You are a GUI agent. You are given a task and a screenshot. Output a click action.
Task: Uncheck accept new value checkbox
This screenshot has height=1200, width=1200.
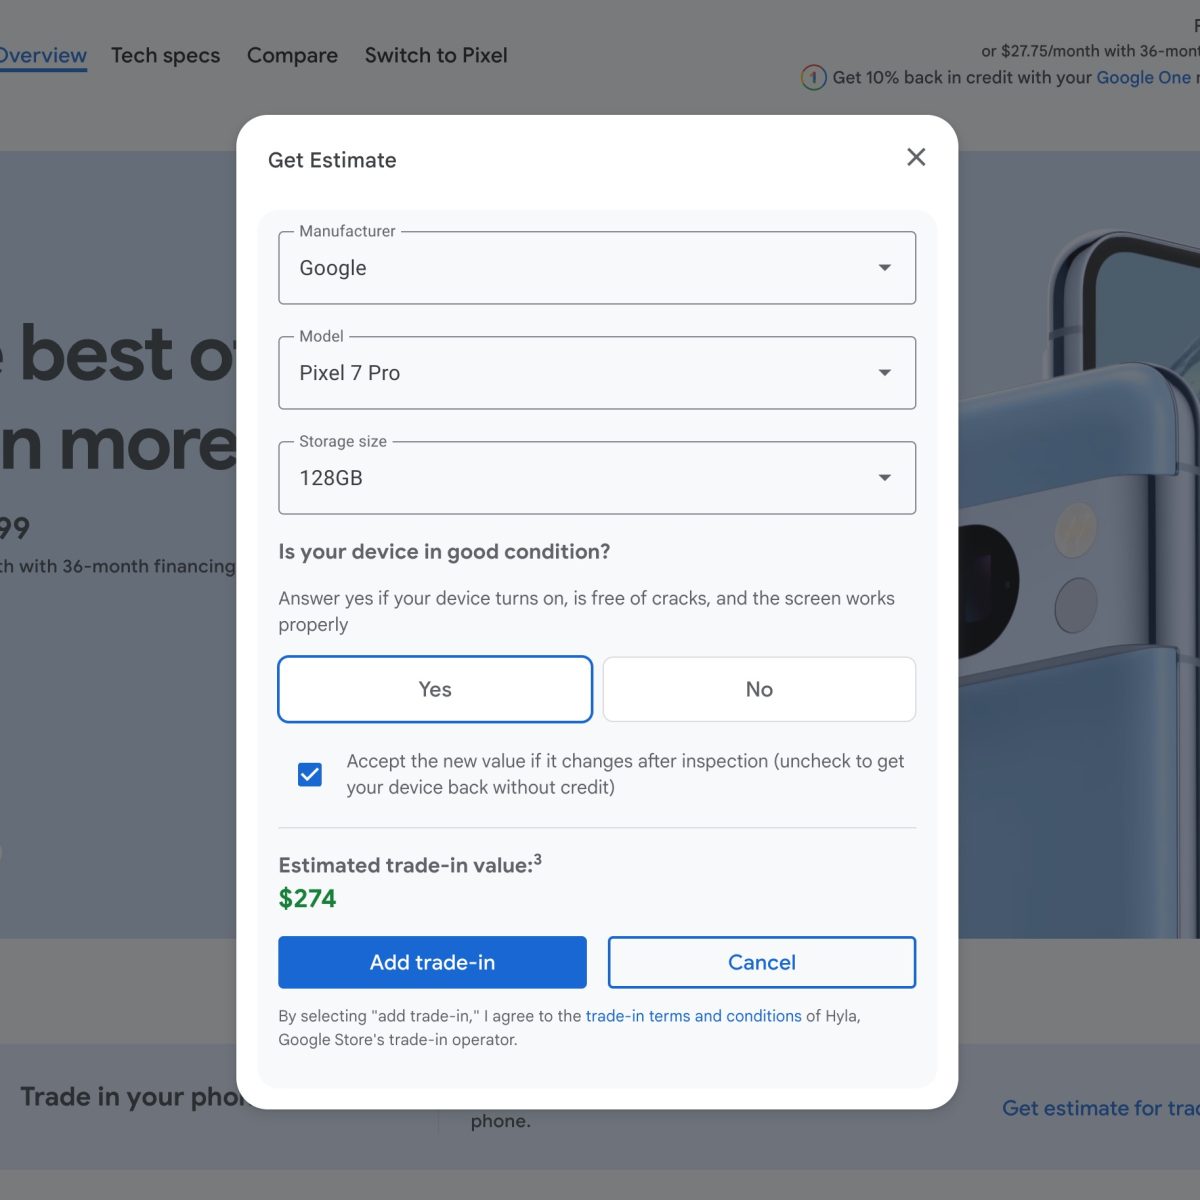coord(310,775)
